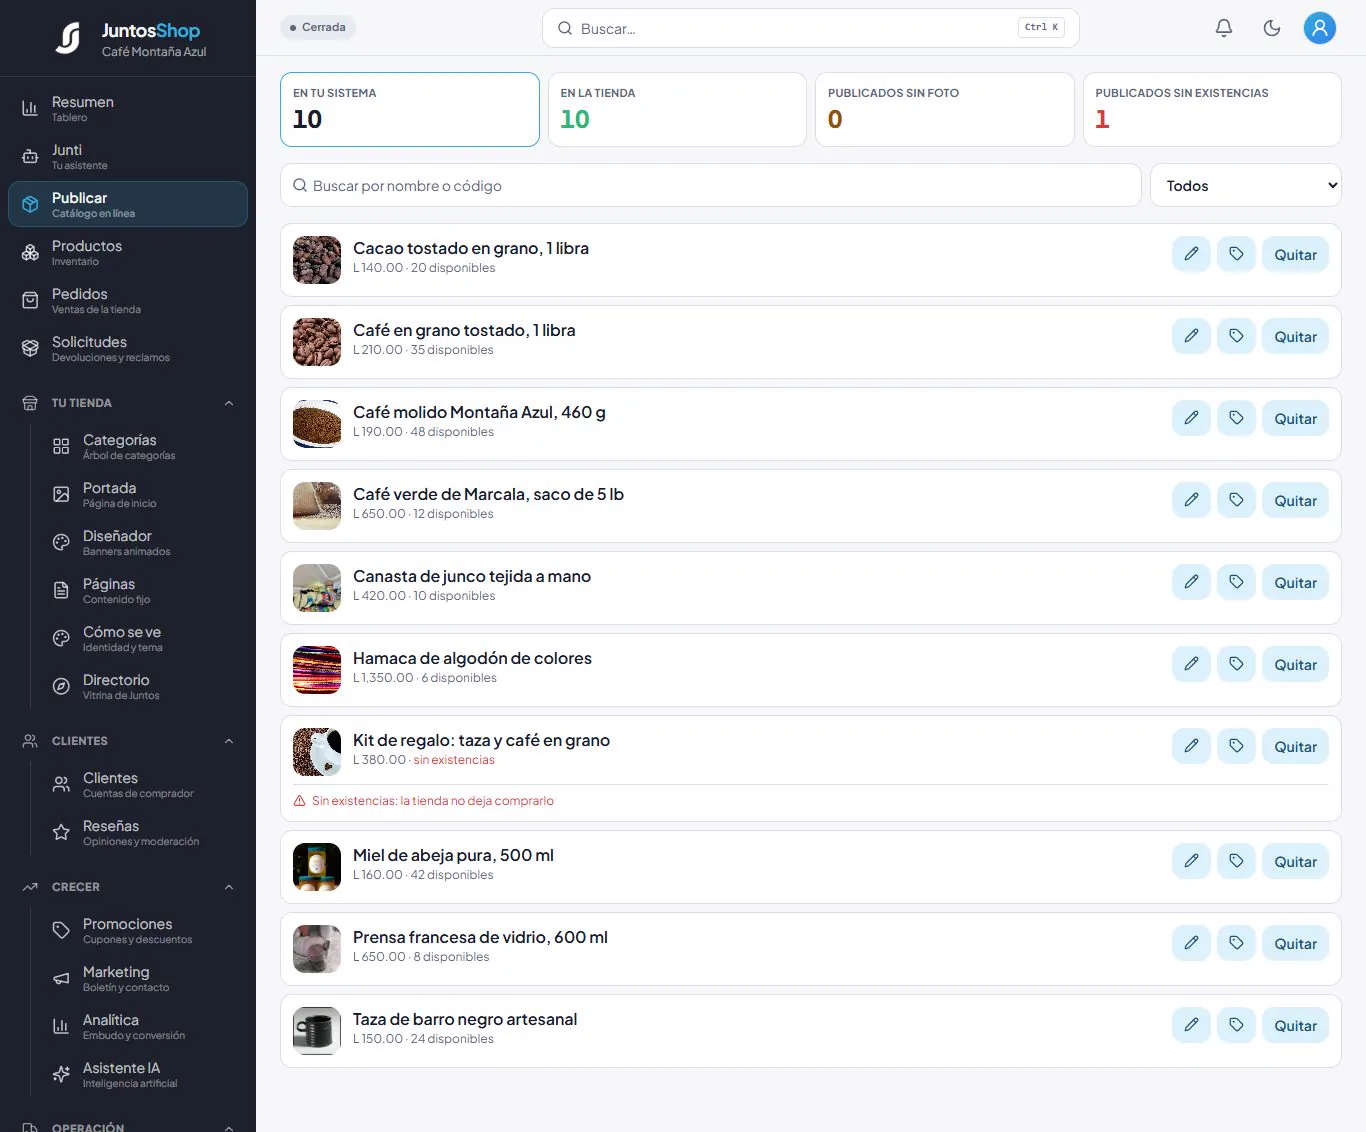Collapse the CLIENTES sidebar section
This screenshot has width=1366, height=1132.
(x=128, y=741)
